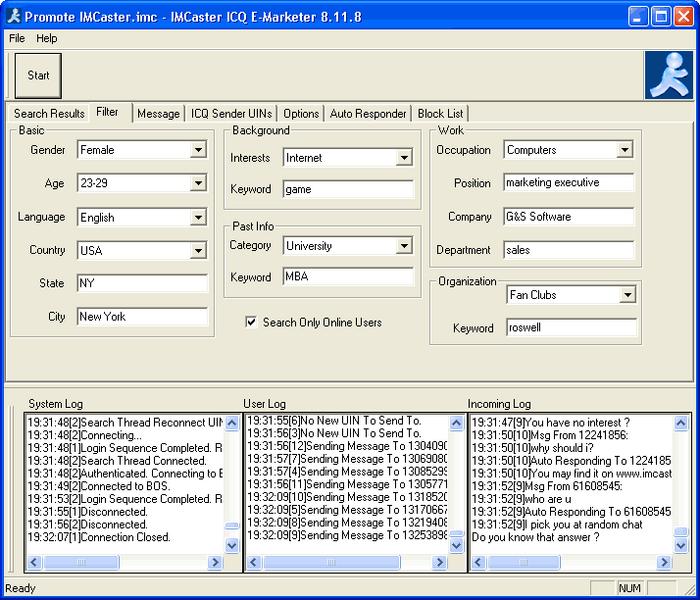
Task: Select Incoming Log line 'Do you know that answer ?'
Action: [535, 537]
